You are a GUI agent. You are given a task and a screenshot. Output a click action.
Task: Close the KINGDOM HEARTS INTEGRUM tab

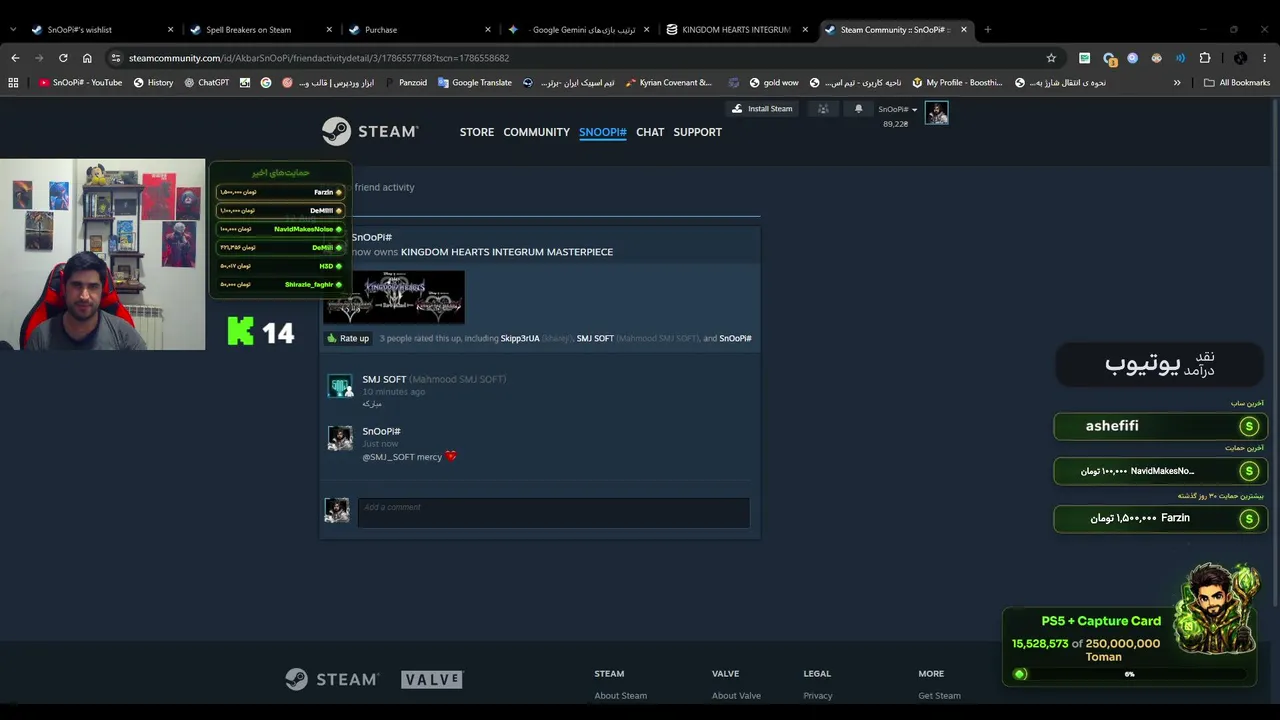[805, 30]
